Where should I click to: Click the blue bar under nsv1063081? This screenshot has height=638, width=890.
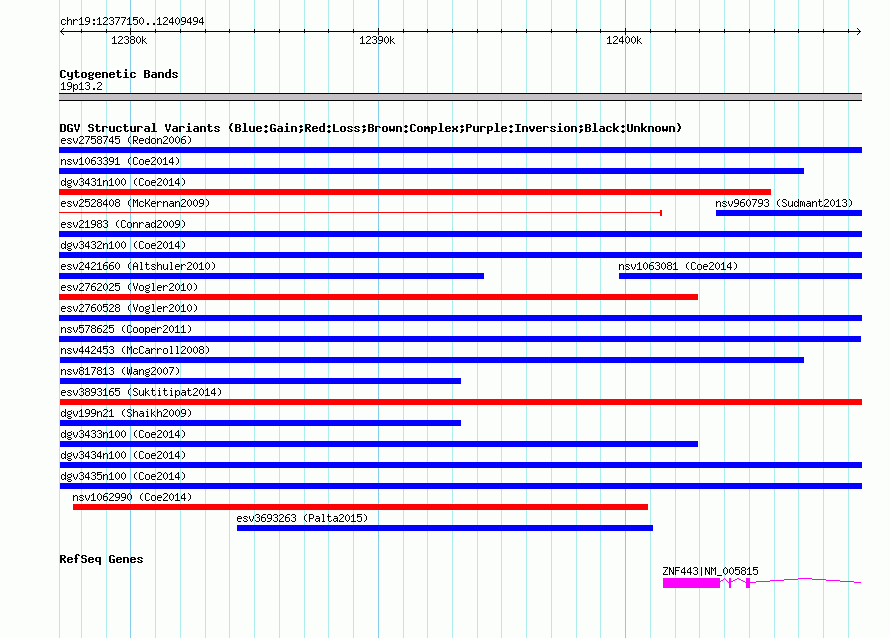point(740,276)
